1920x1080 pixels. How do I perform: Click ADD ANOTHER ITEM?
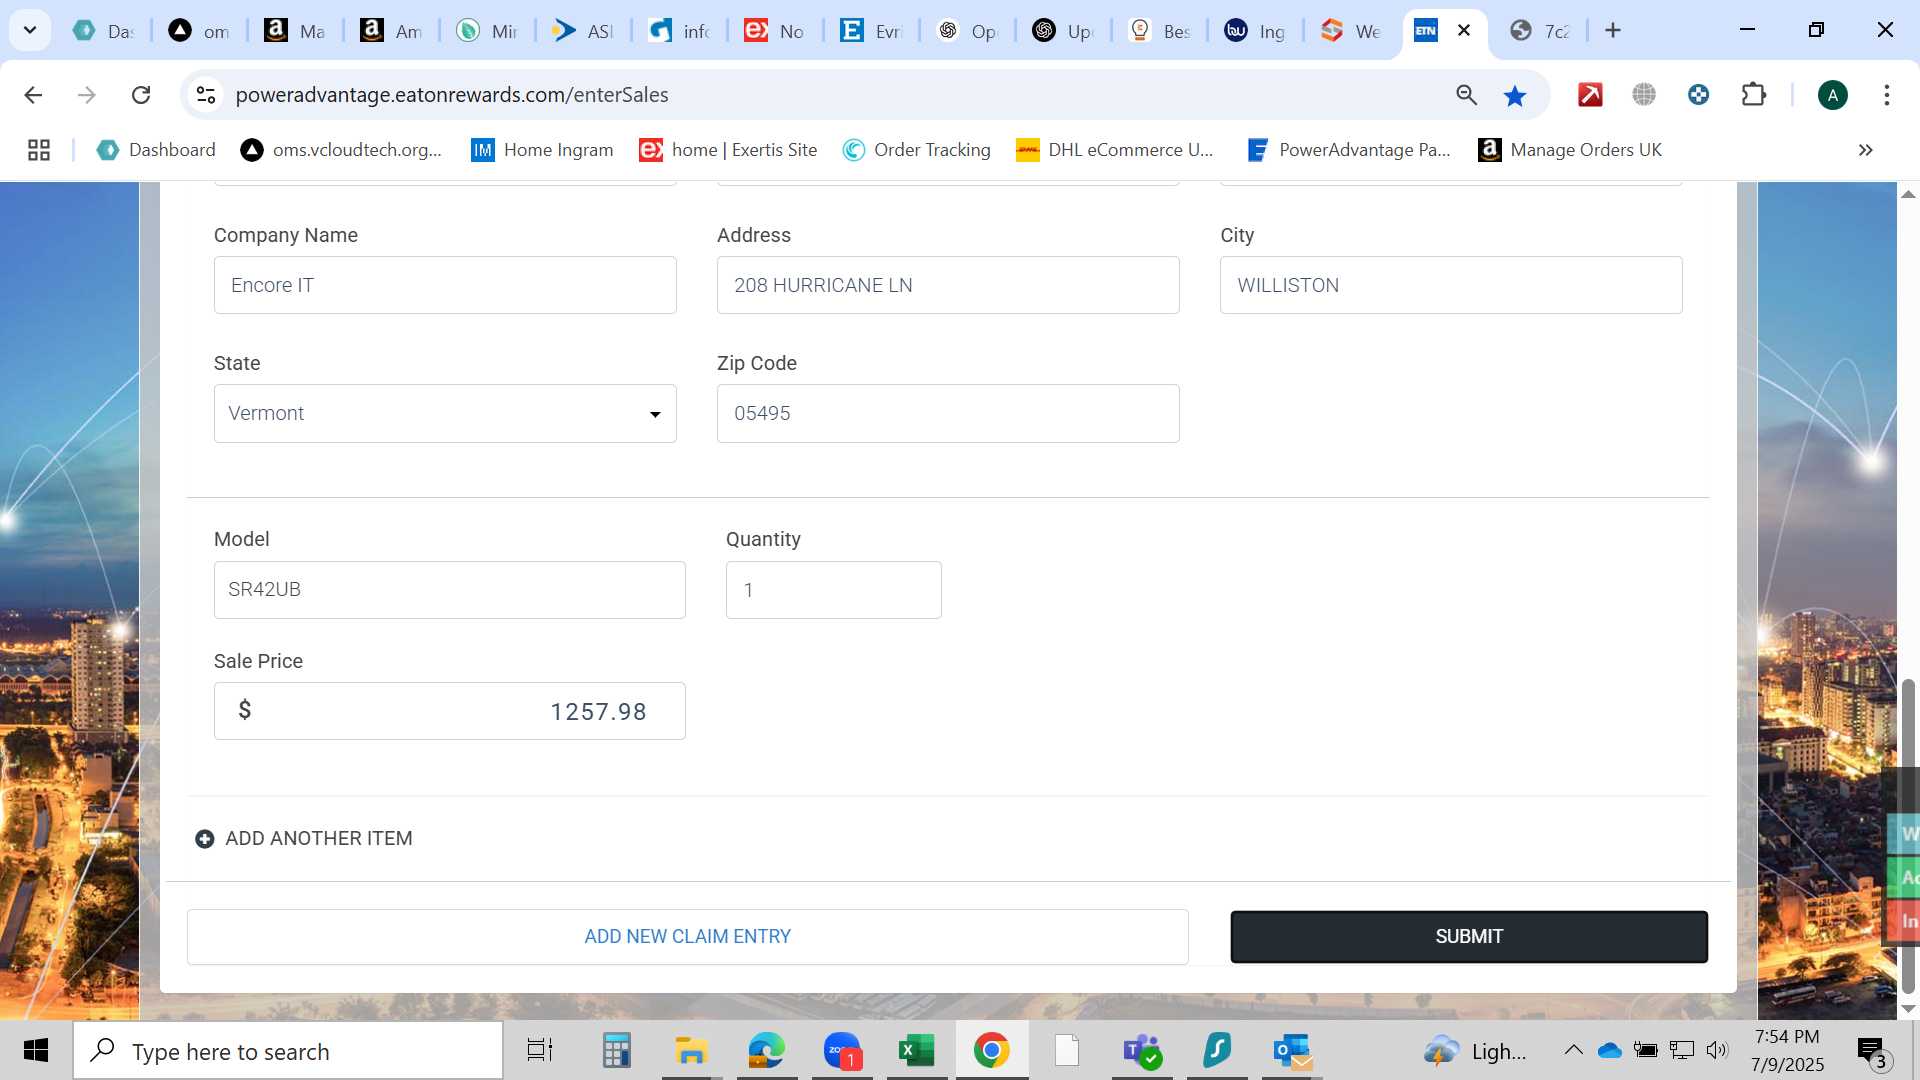[304, 839]
